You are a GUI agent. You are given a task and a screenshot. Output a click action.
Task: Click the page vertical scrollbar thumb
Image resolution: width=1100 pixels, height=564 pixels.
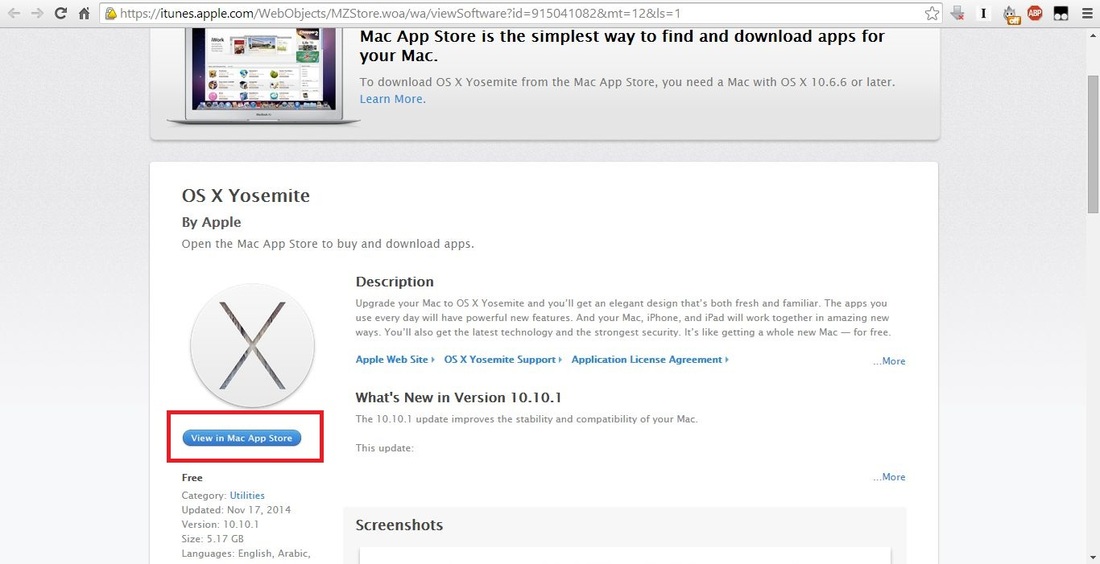coord(1092,144)
